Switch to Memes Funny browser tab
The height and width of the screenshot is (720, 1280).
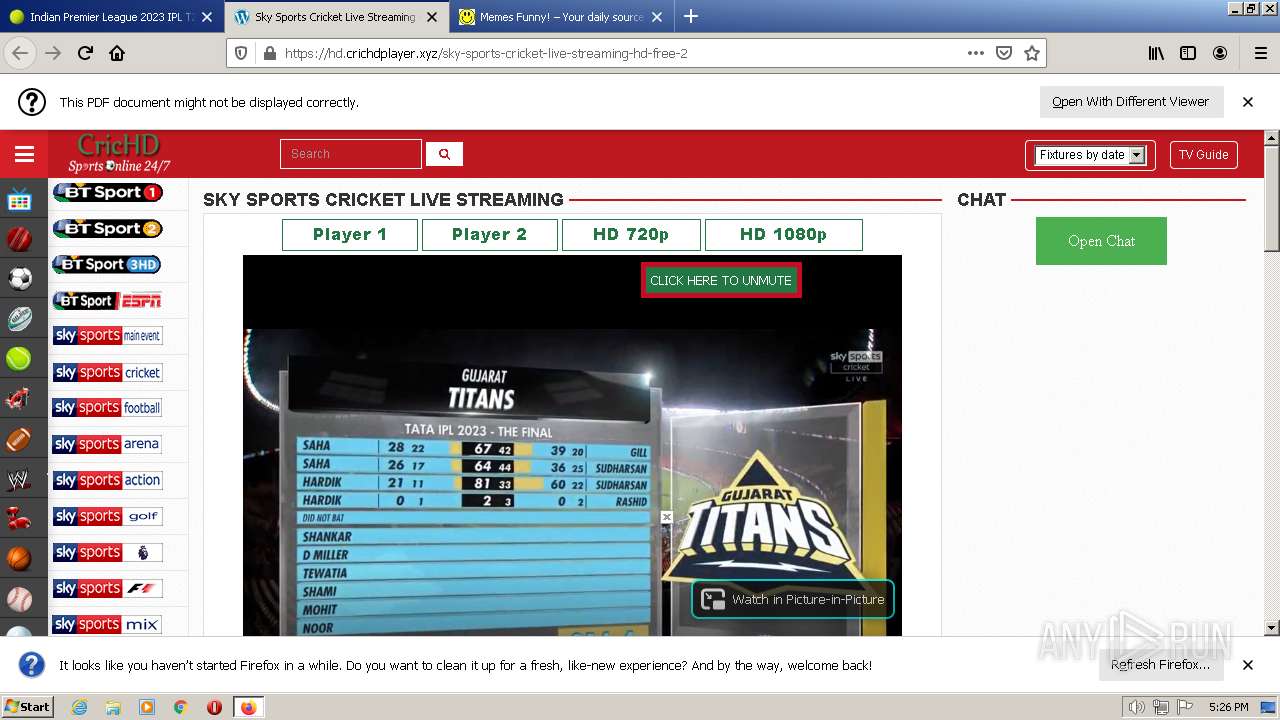coord(560,17)
